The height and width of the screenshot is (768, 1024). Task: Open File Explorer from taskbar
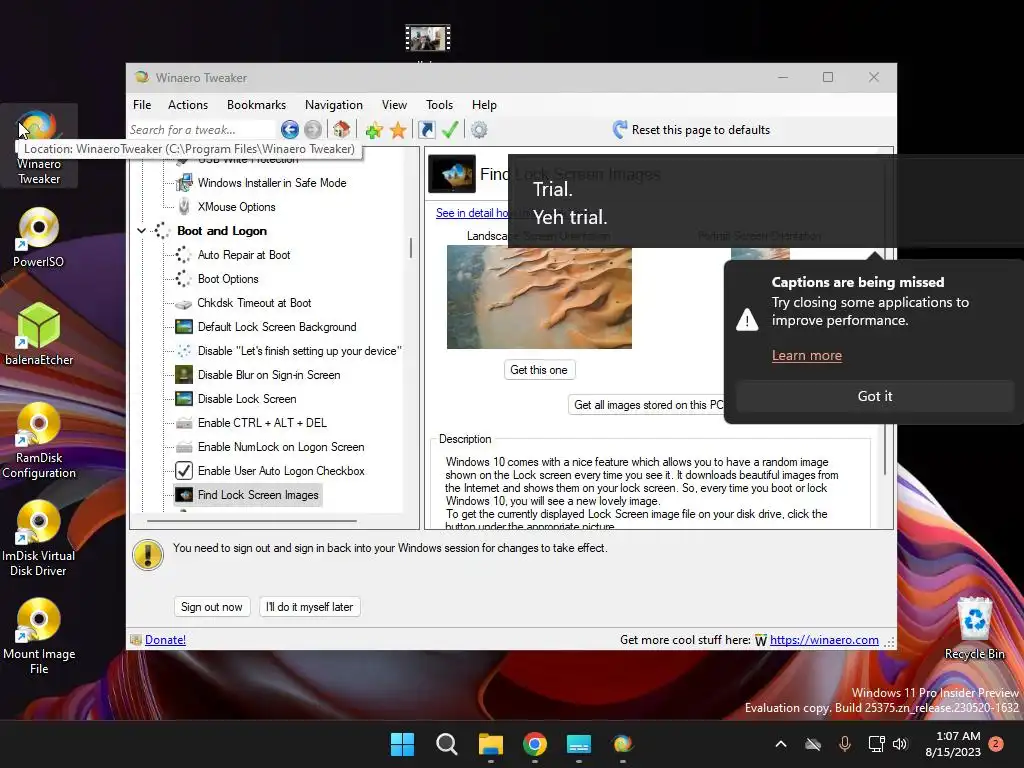click(x=490, y=744)
